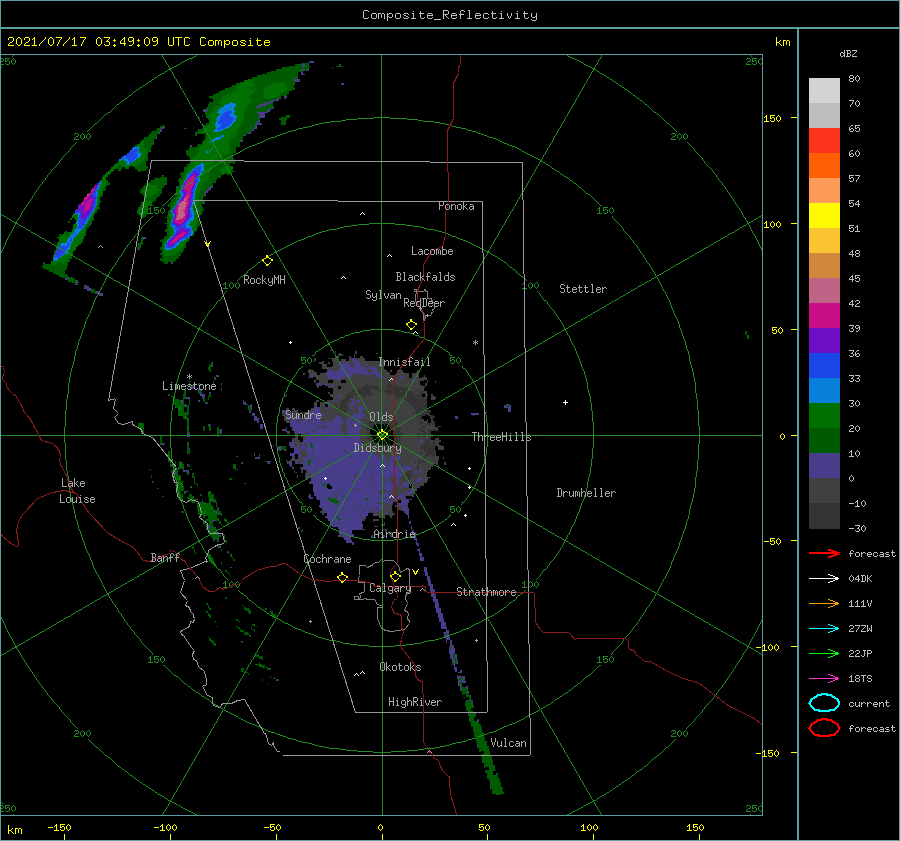Image resolution: width=900 pixels, height=841 pixels.
Task: Click the magenta 39-42 dBZ swatch
Action: (x=824, y=315)
